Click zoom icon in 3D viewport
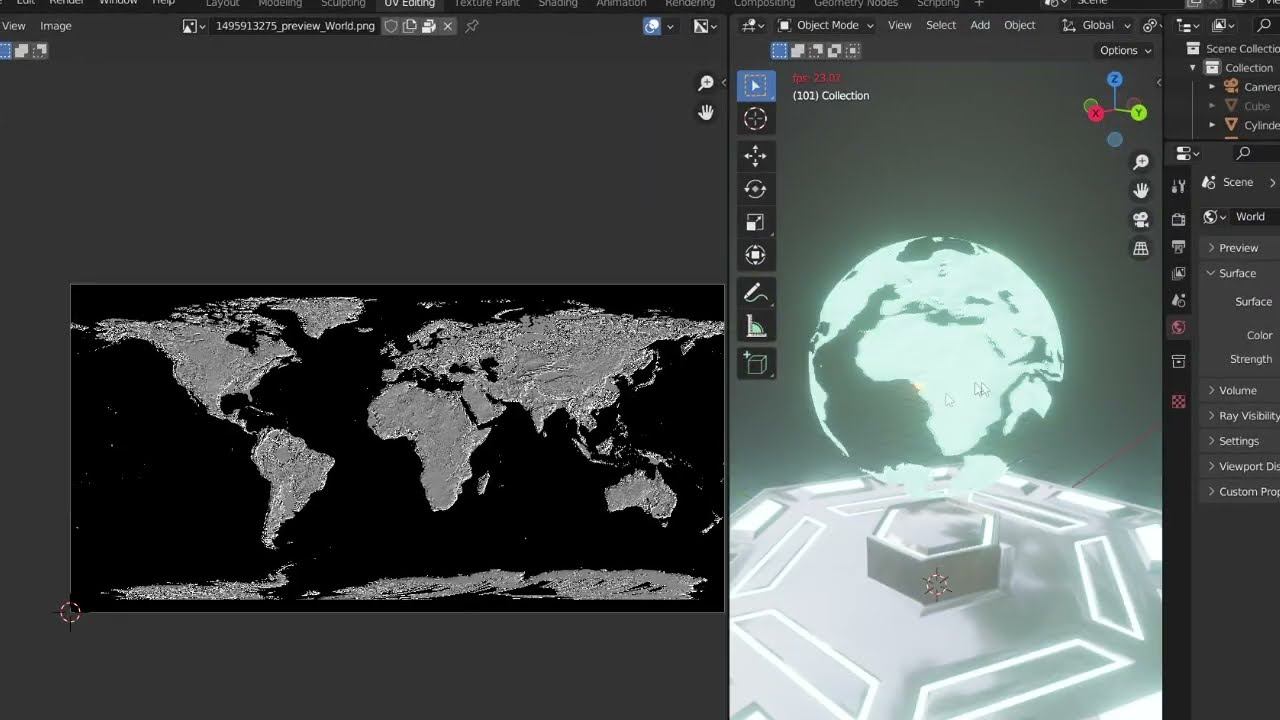 click(1141, 162)
